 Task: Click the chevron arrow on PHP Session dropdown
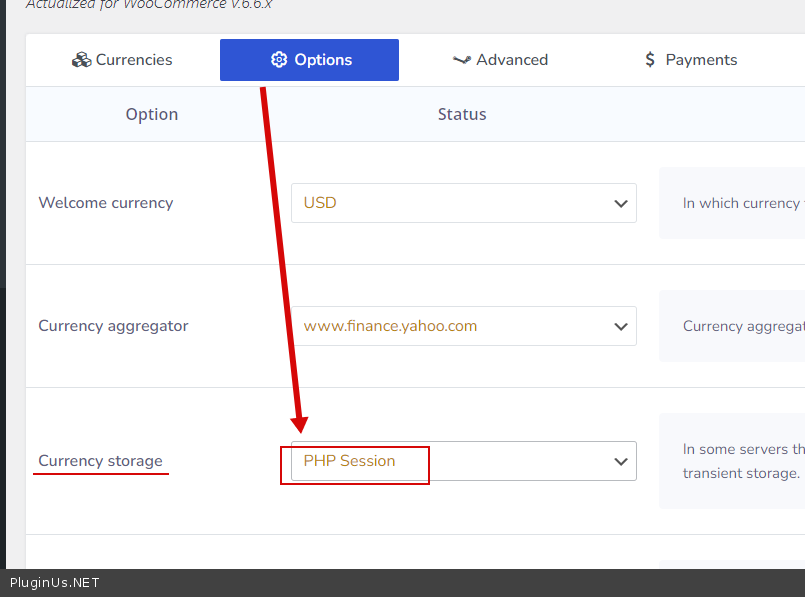(620, 461)
